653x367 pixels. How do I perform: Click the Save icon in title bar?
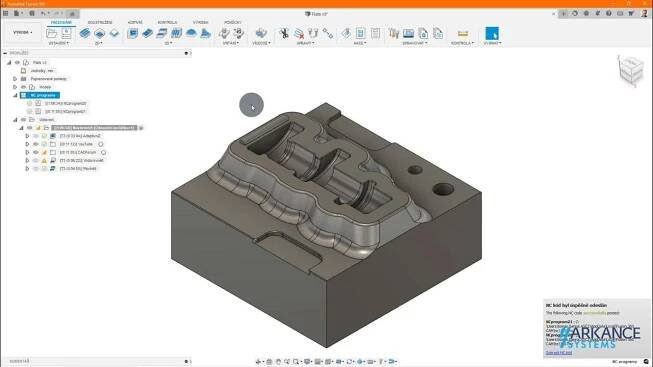32,14
